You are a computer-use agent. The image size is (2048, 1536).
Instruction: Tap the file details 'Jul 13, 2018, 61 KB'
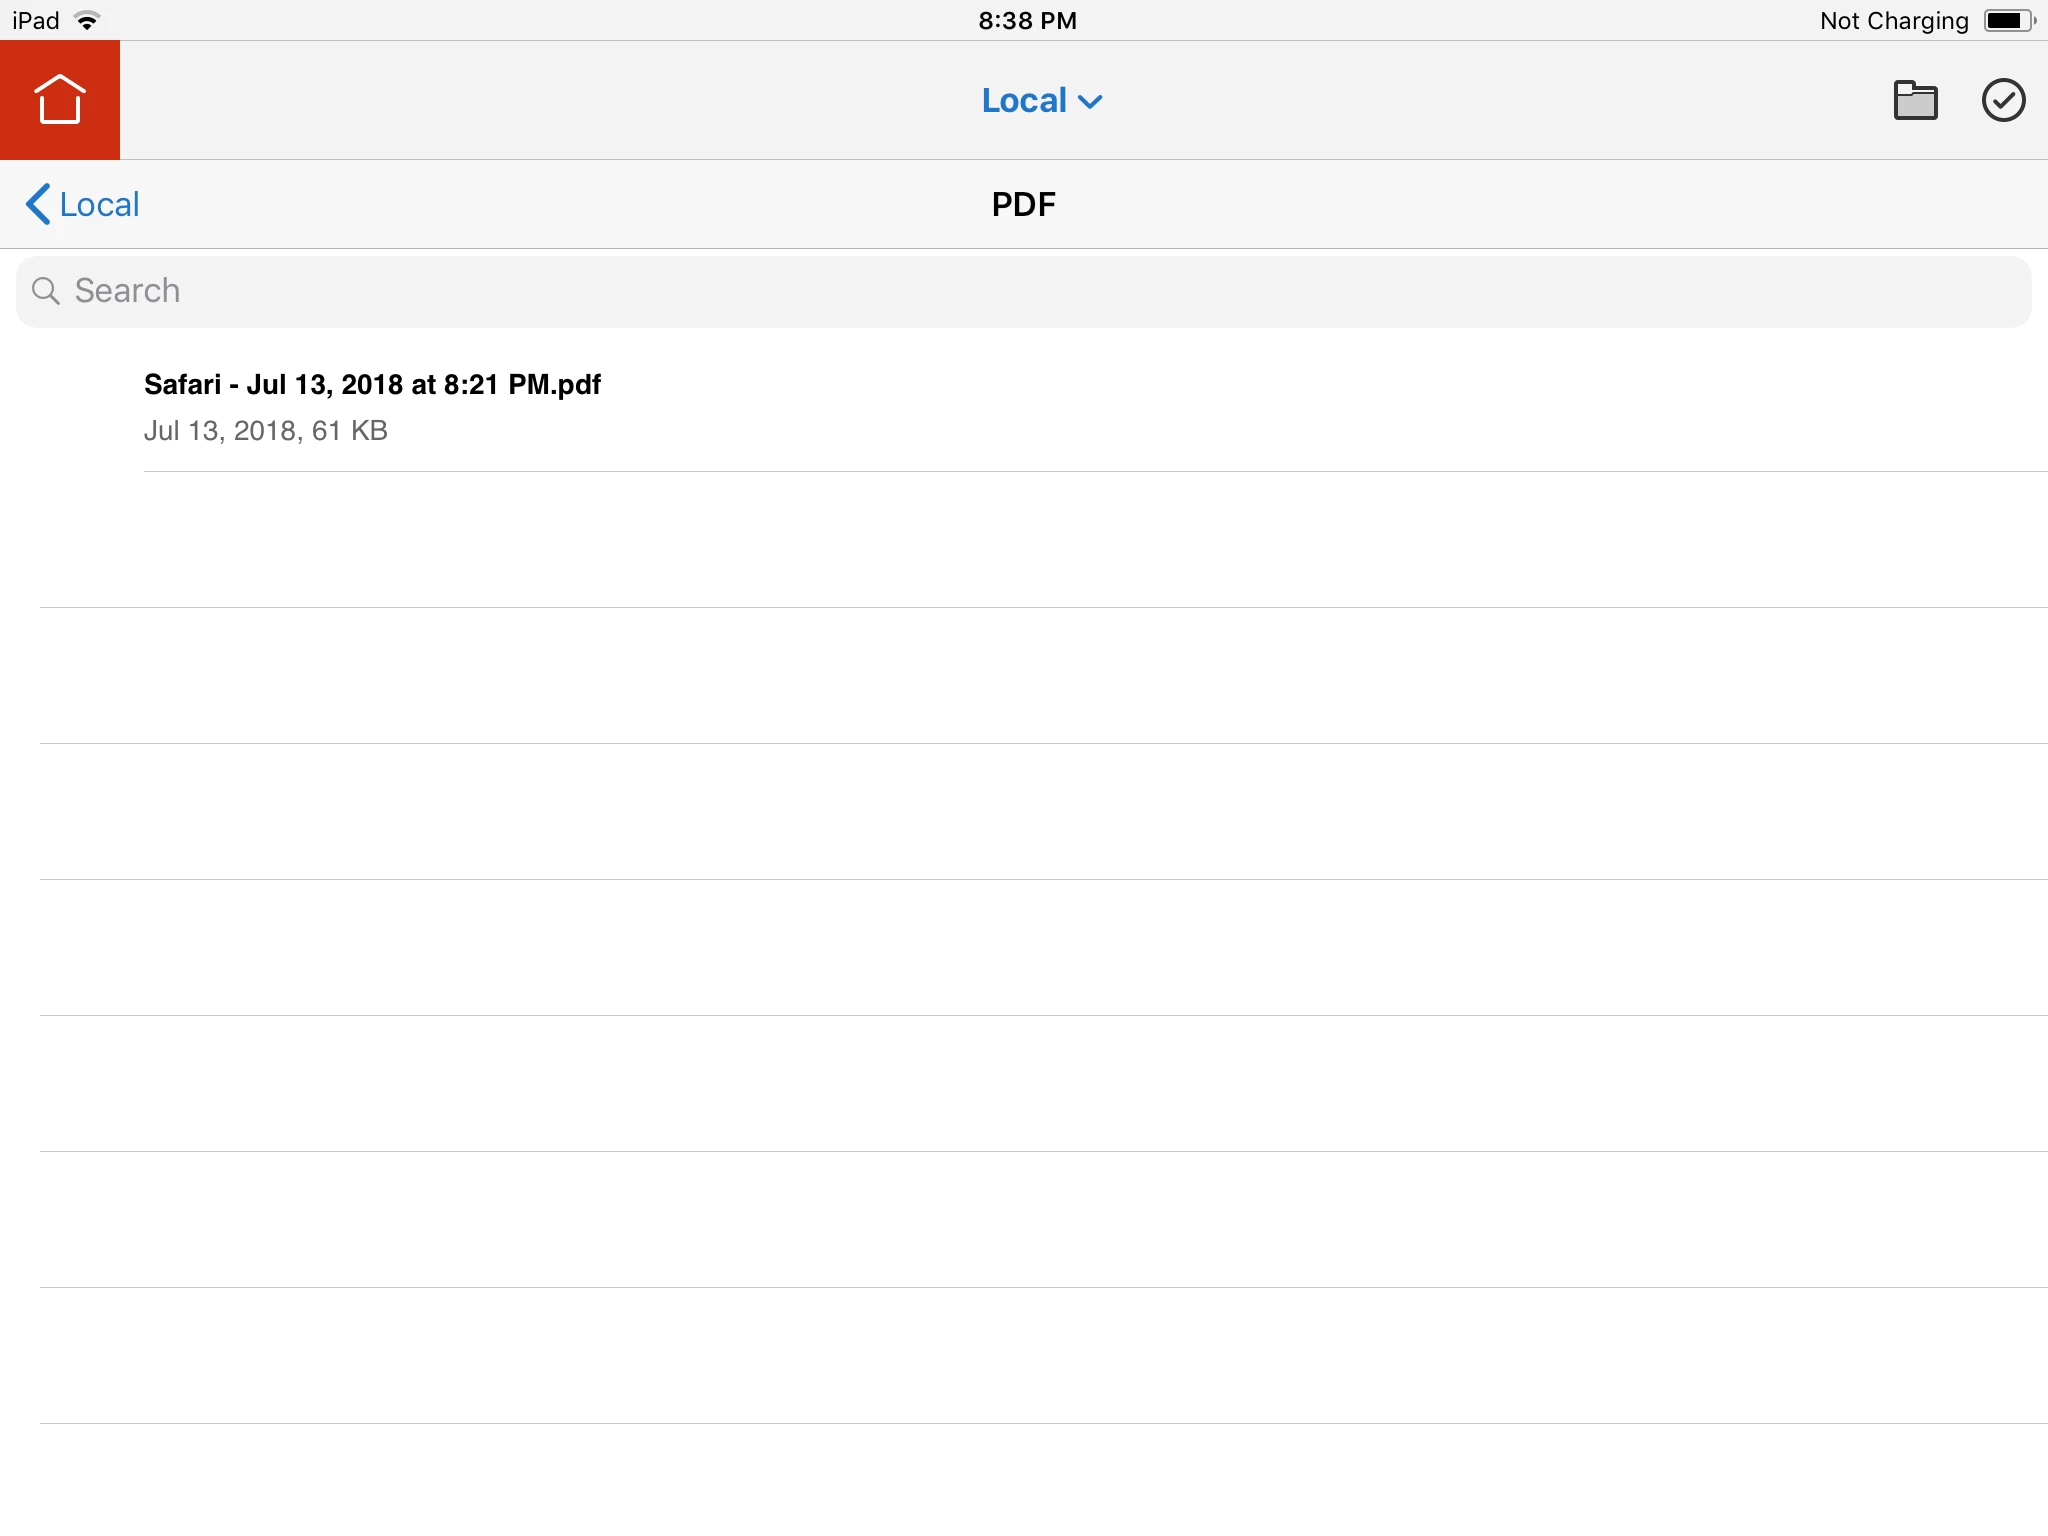click(x=265, y=431)
